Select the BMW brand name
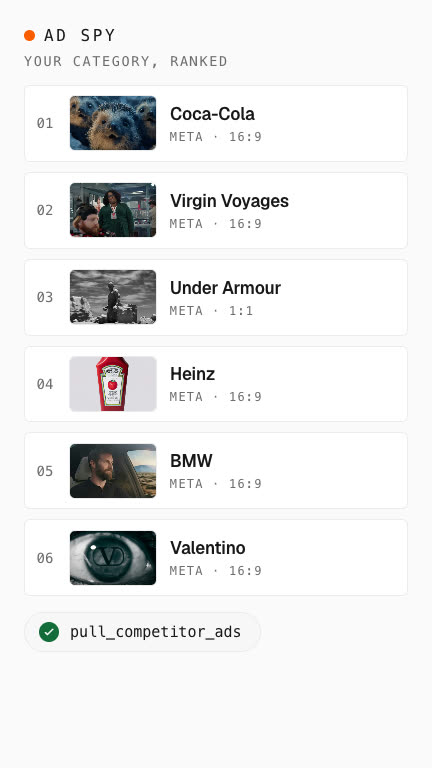The image size is (432, 768). [191, 461]
